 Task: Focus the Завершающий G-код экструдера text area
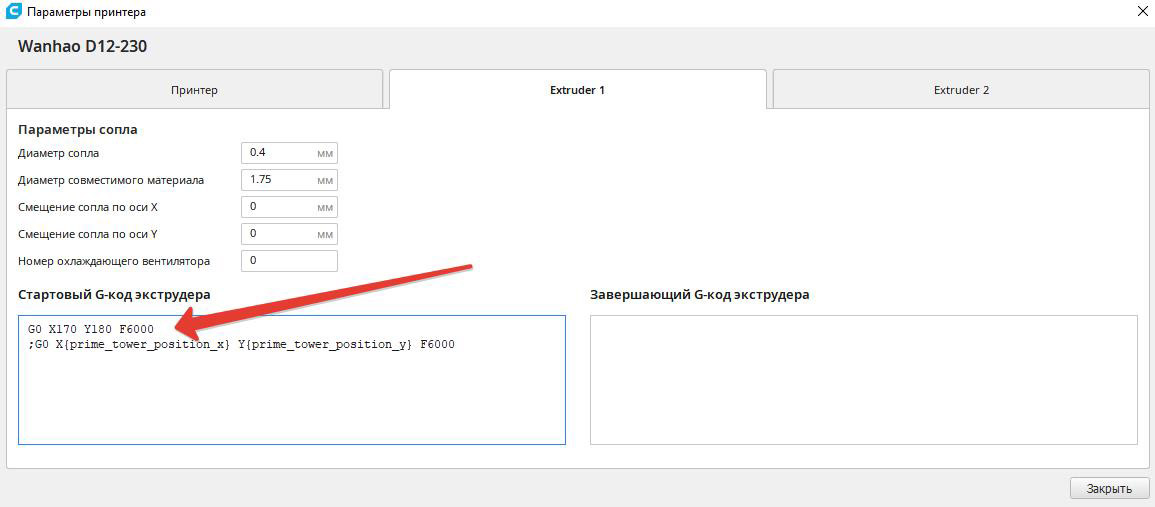(863, 380)
